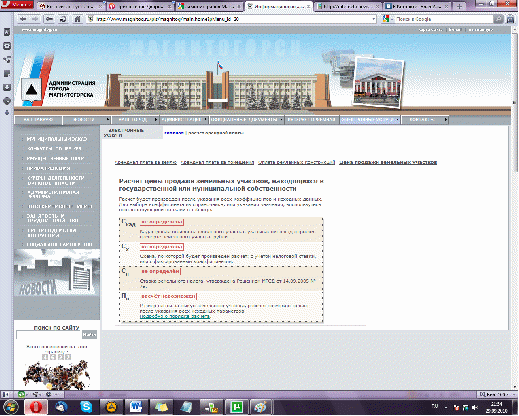Open the 'Арендная плата за землю' link

pyautogui.click(x=146, y=162)
